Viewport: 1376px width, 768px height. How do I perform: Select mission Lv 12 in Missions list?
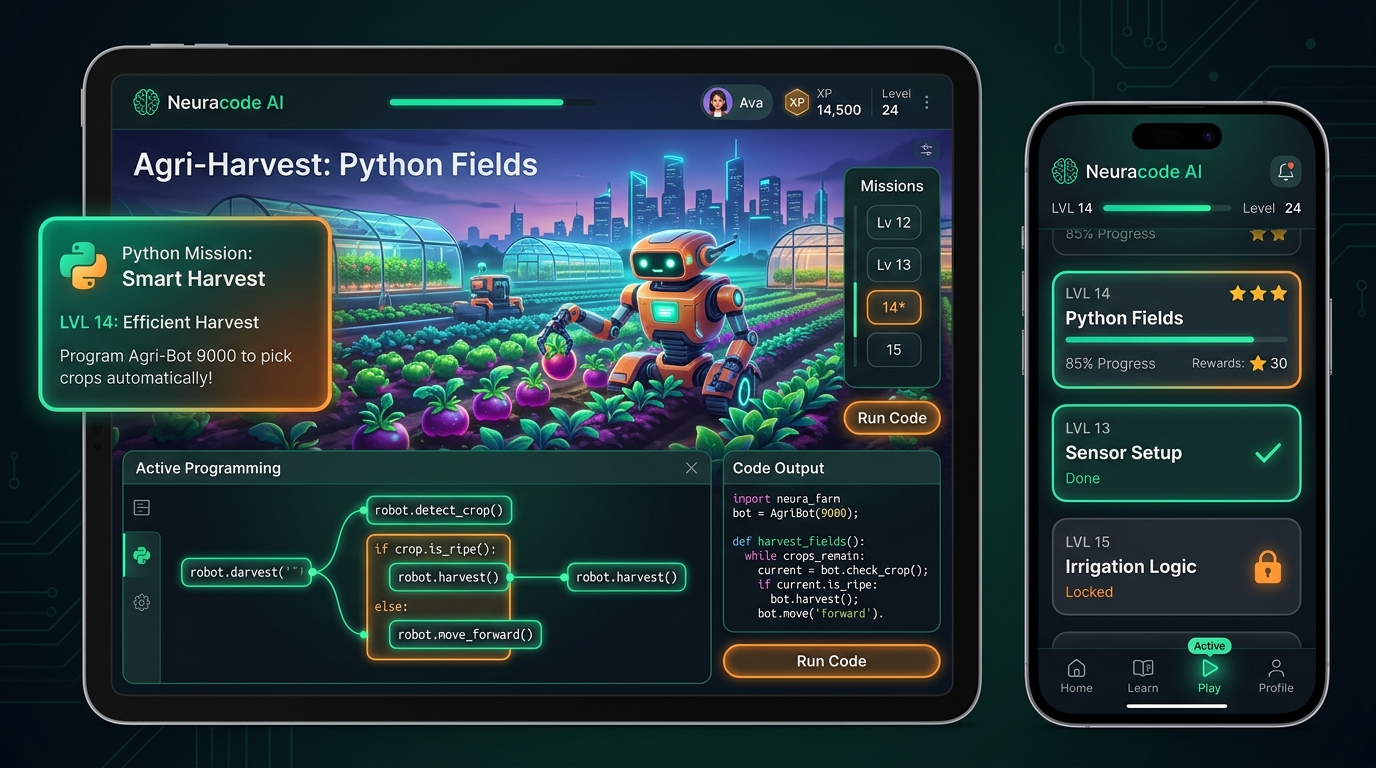point(894,222)
